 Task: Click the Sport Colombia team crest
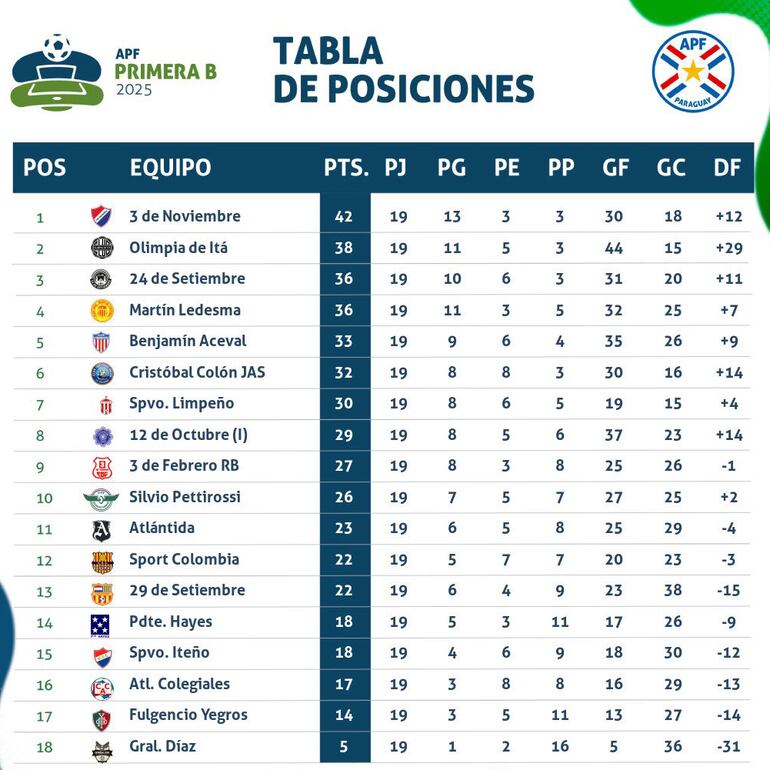(102, 560)
